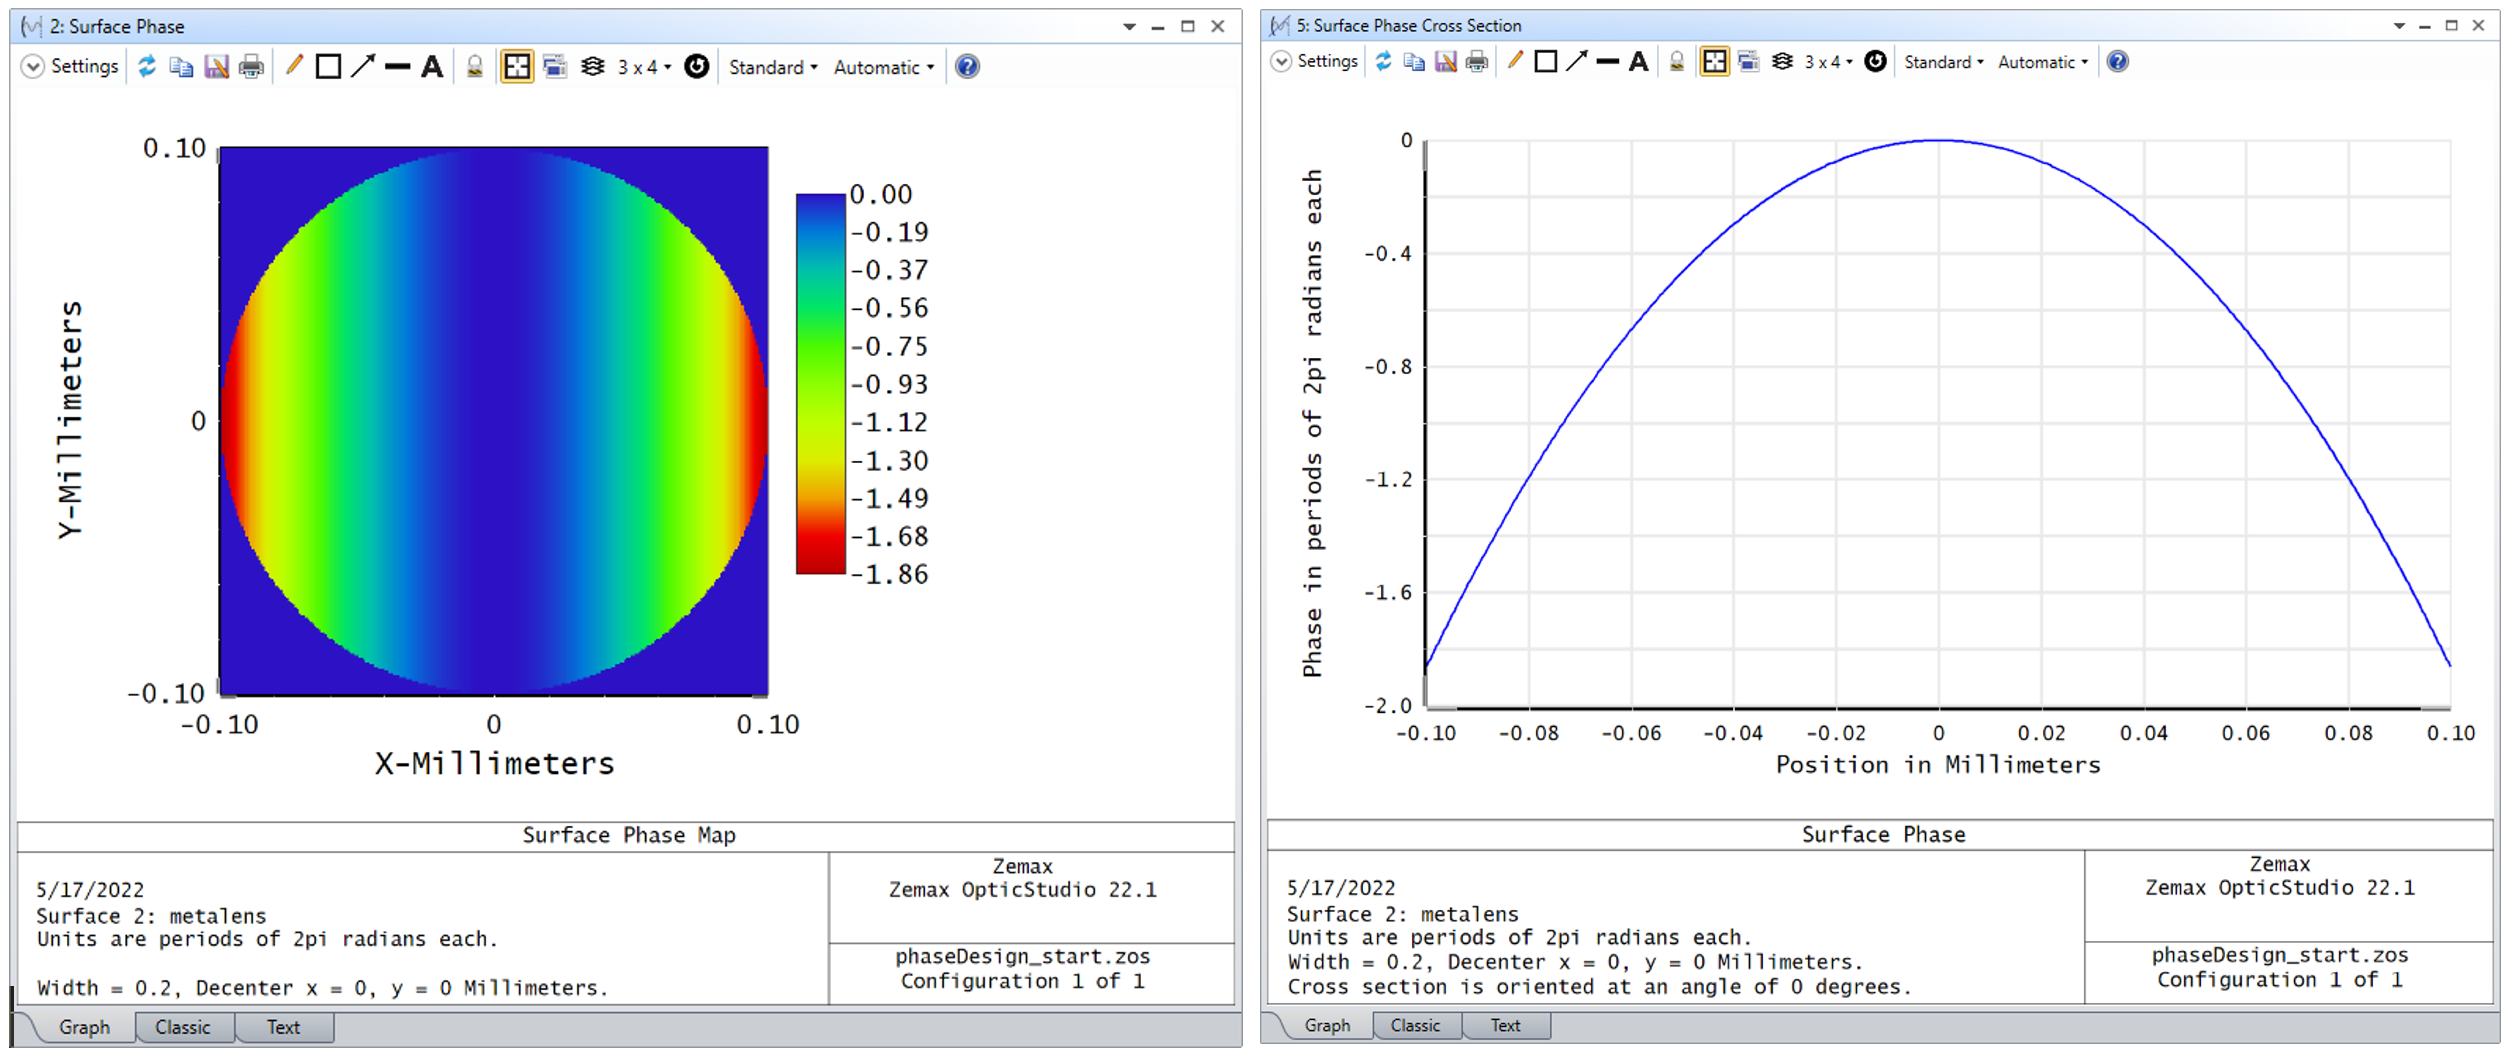Save the Surface Phase Cross Section data
This screenshot has width=2506, height=1048.
click(x=1447, y=62)
